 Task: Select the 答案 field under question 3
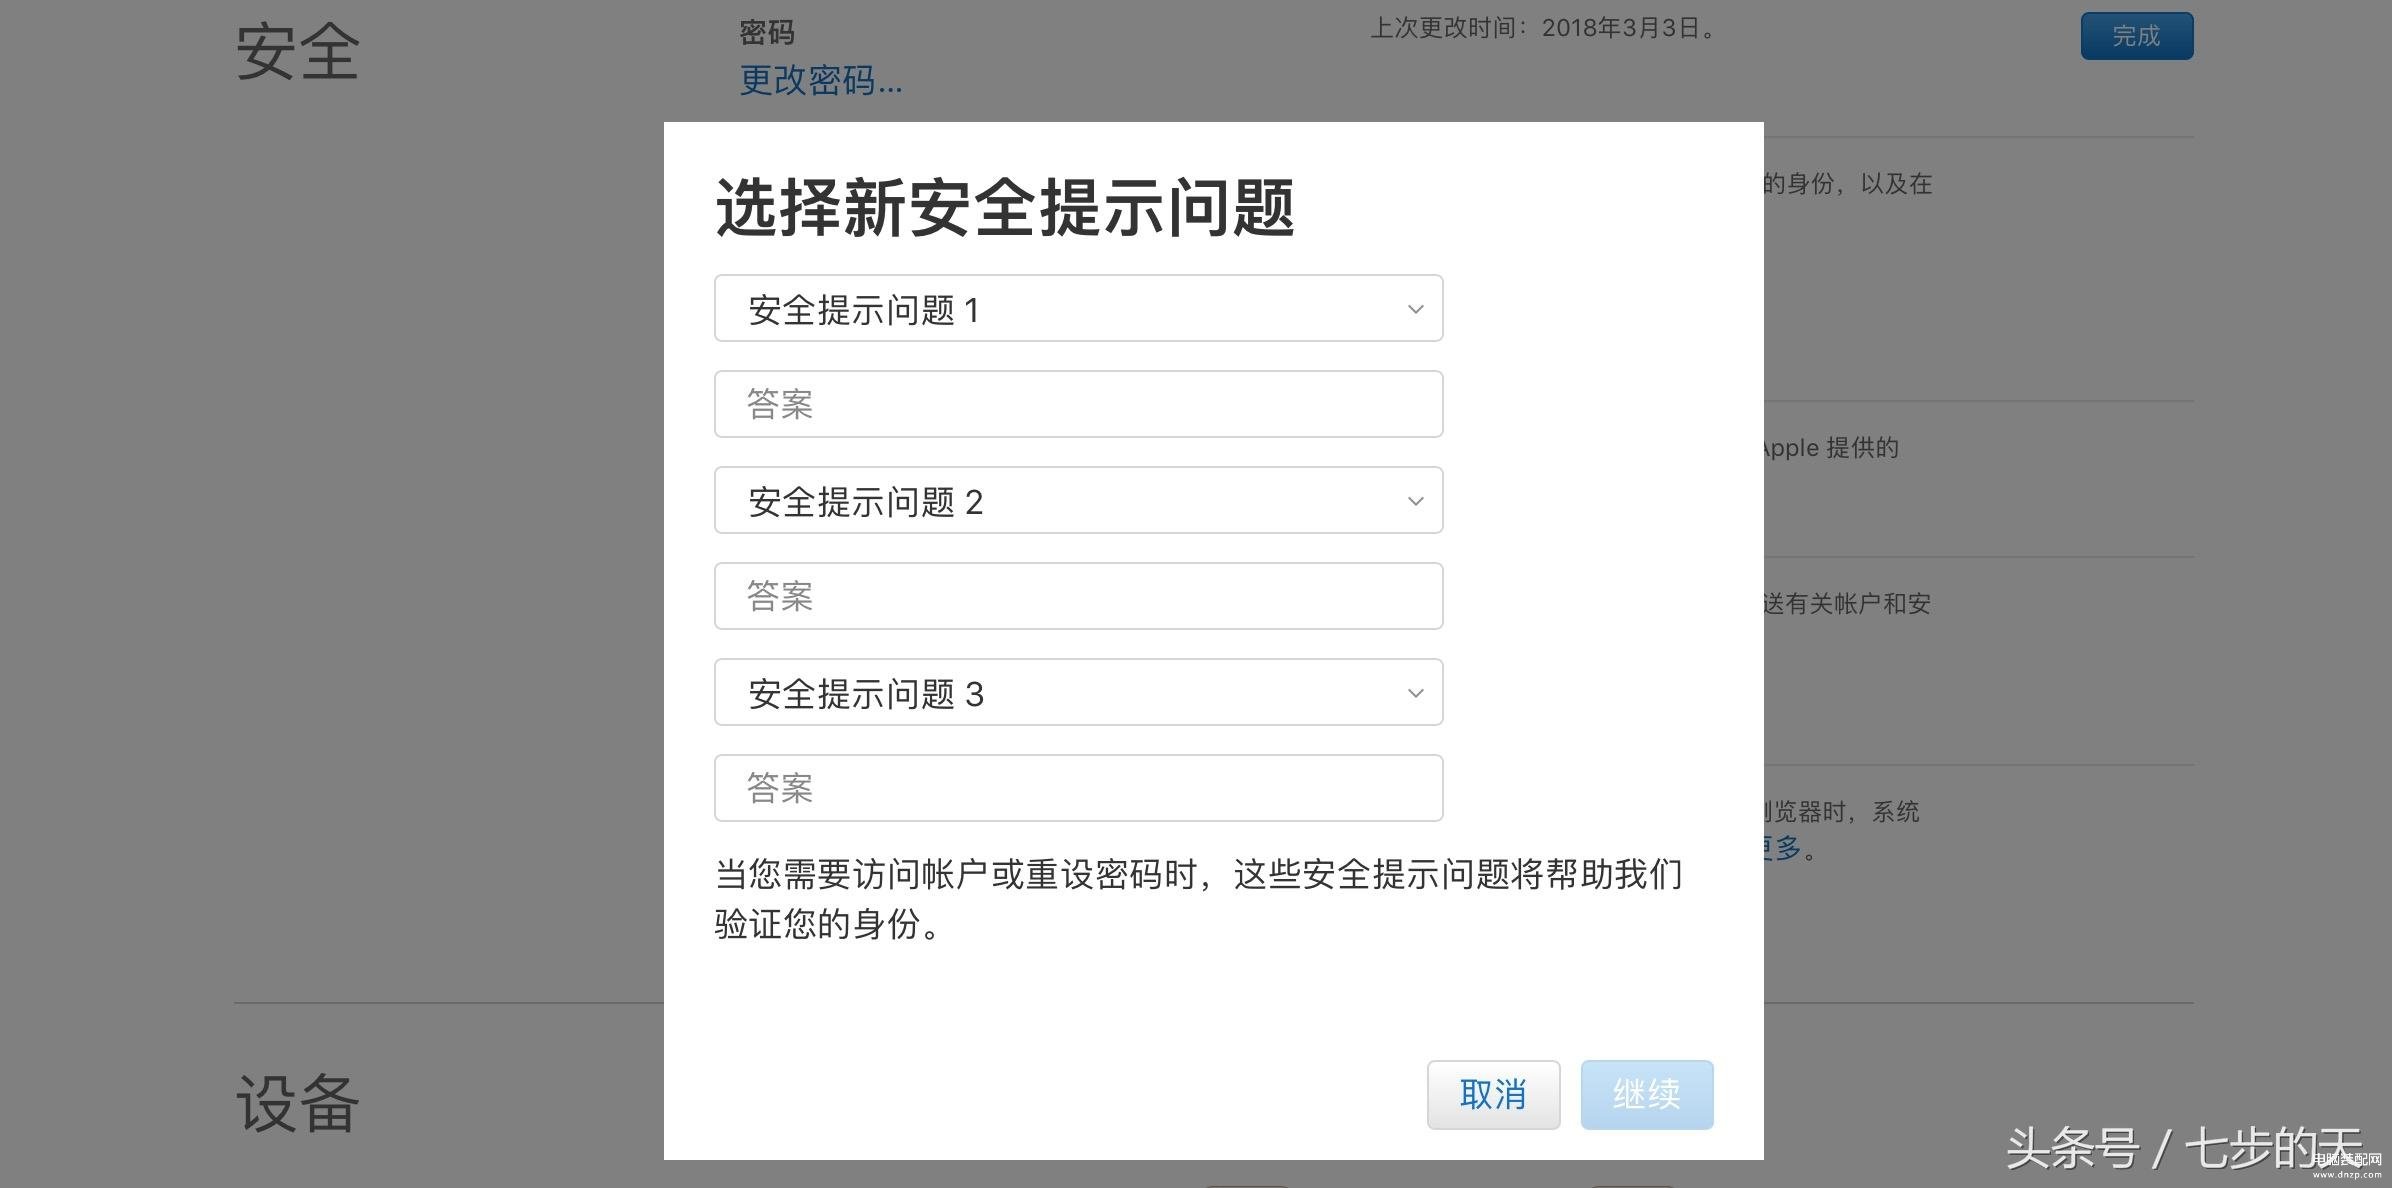tap(1078, 788)
